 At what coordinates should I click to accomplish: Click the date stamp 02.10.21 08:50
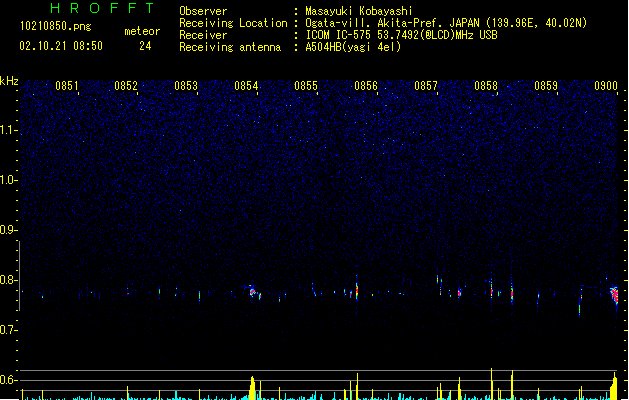pyautogui.click(x=61, y=46)
